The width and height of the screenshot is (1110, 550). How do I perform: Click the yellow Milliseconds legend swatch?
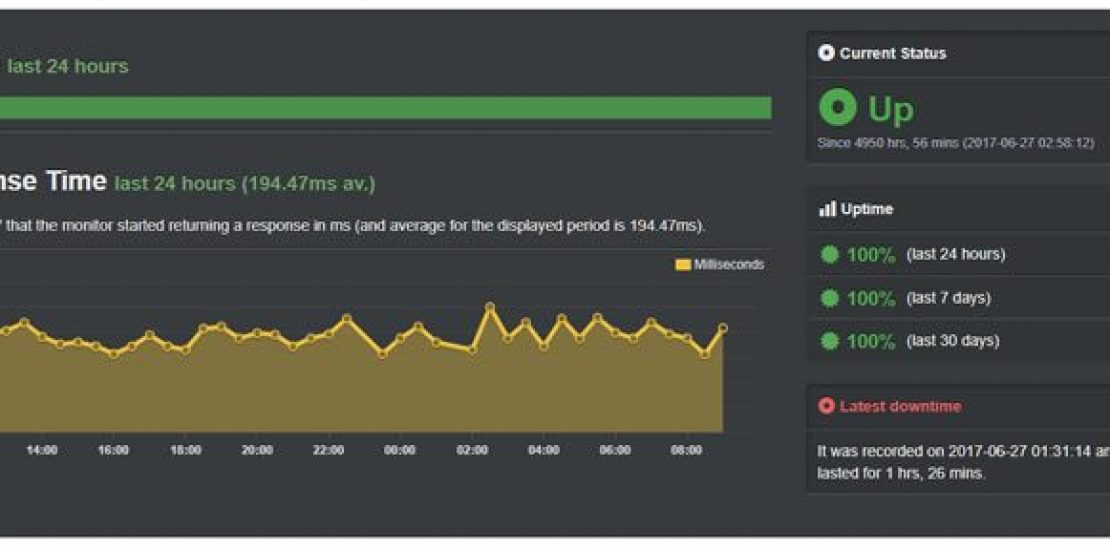pyautogui.click(x=683, y=265)
